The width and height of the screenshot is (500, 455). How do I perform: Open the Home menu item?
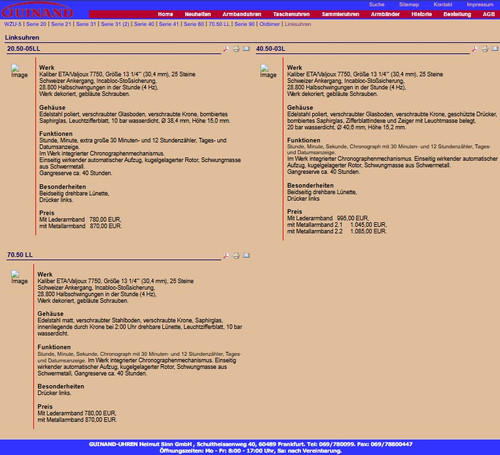pos(165,14)
